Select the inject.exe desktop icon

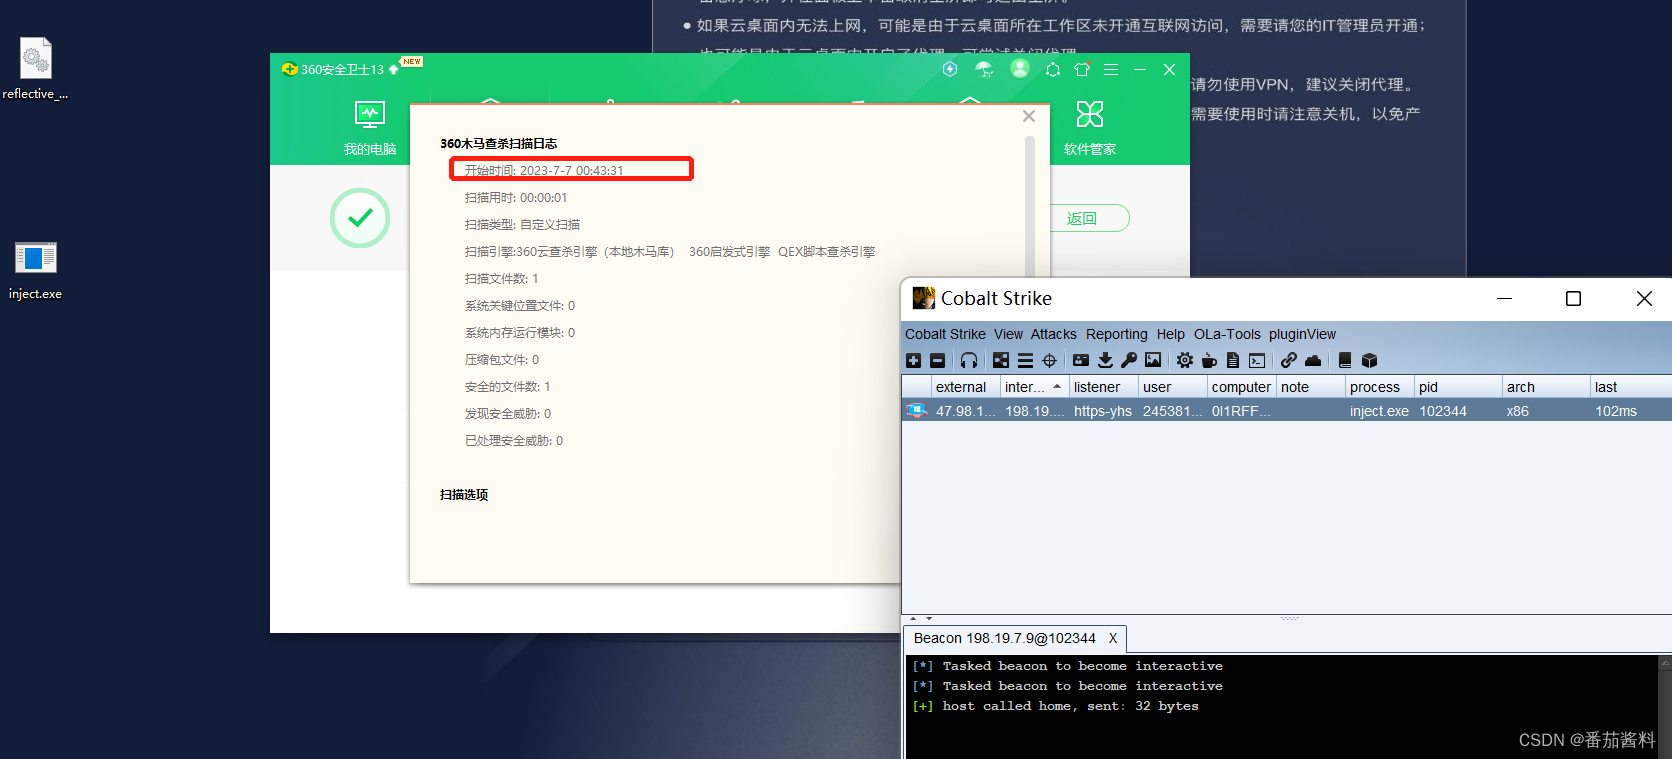click(36, 270)
